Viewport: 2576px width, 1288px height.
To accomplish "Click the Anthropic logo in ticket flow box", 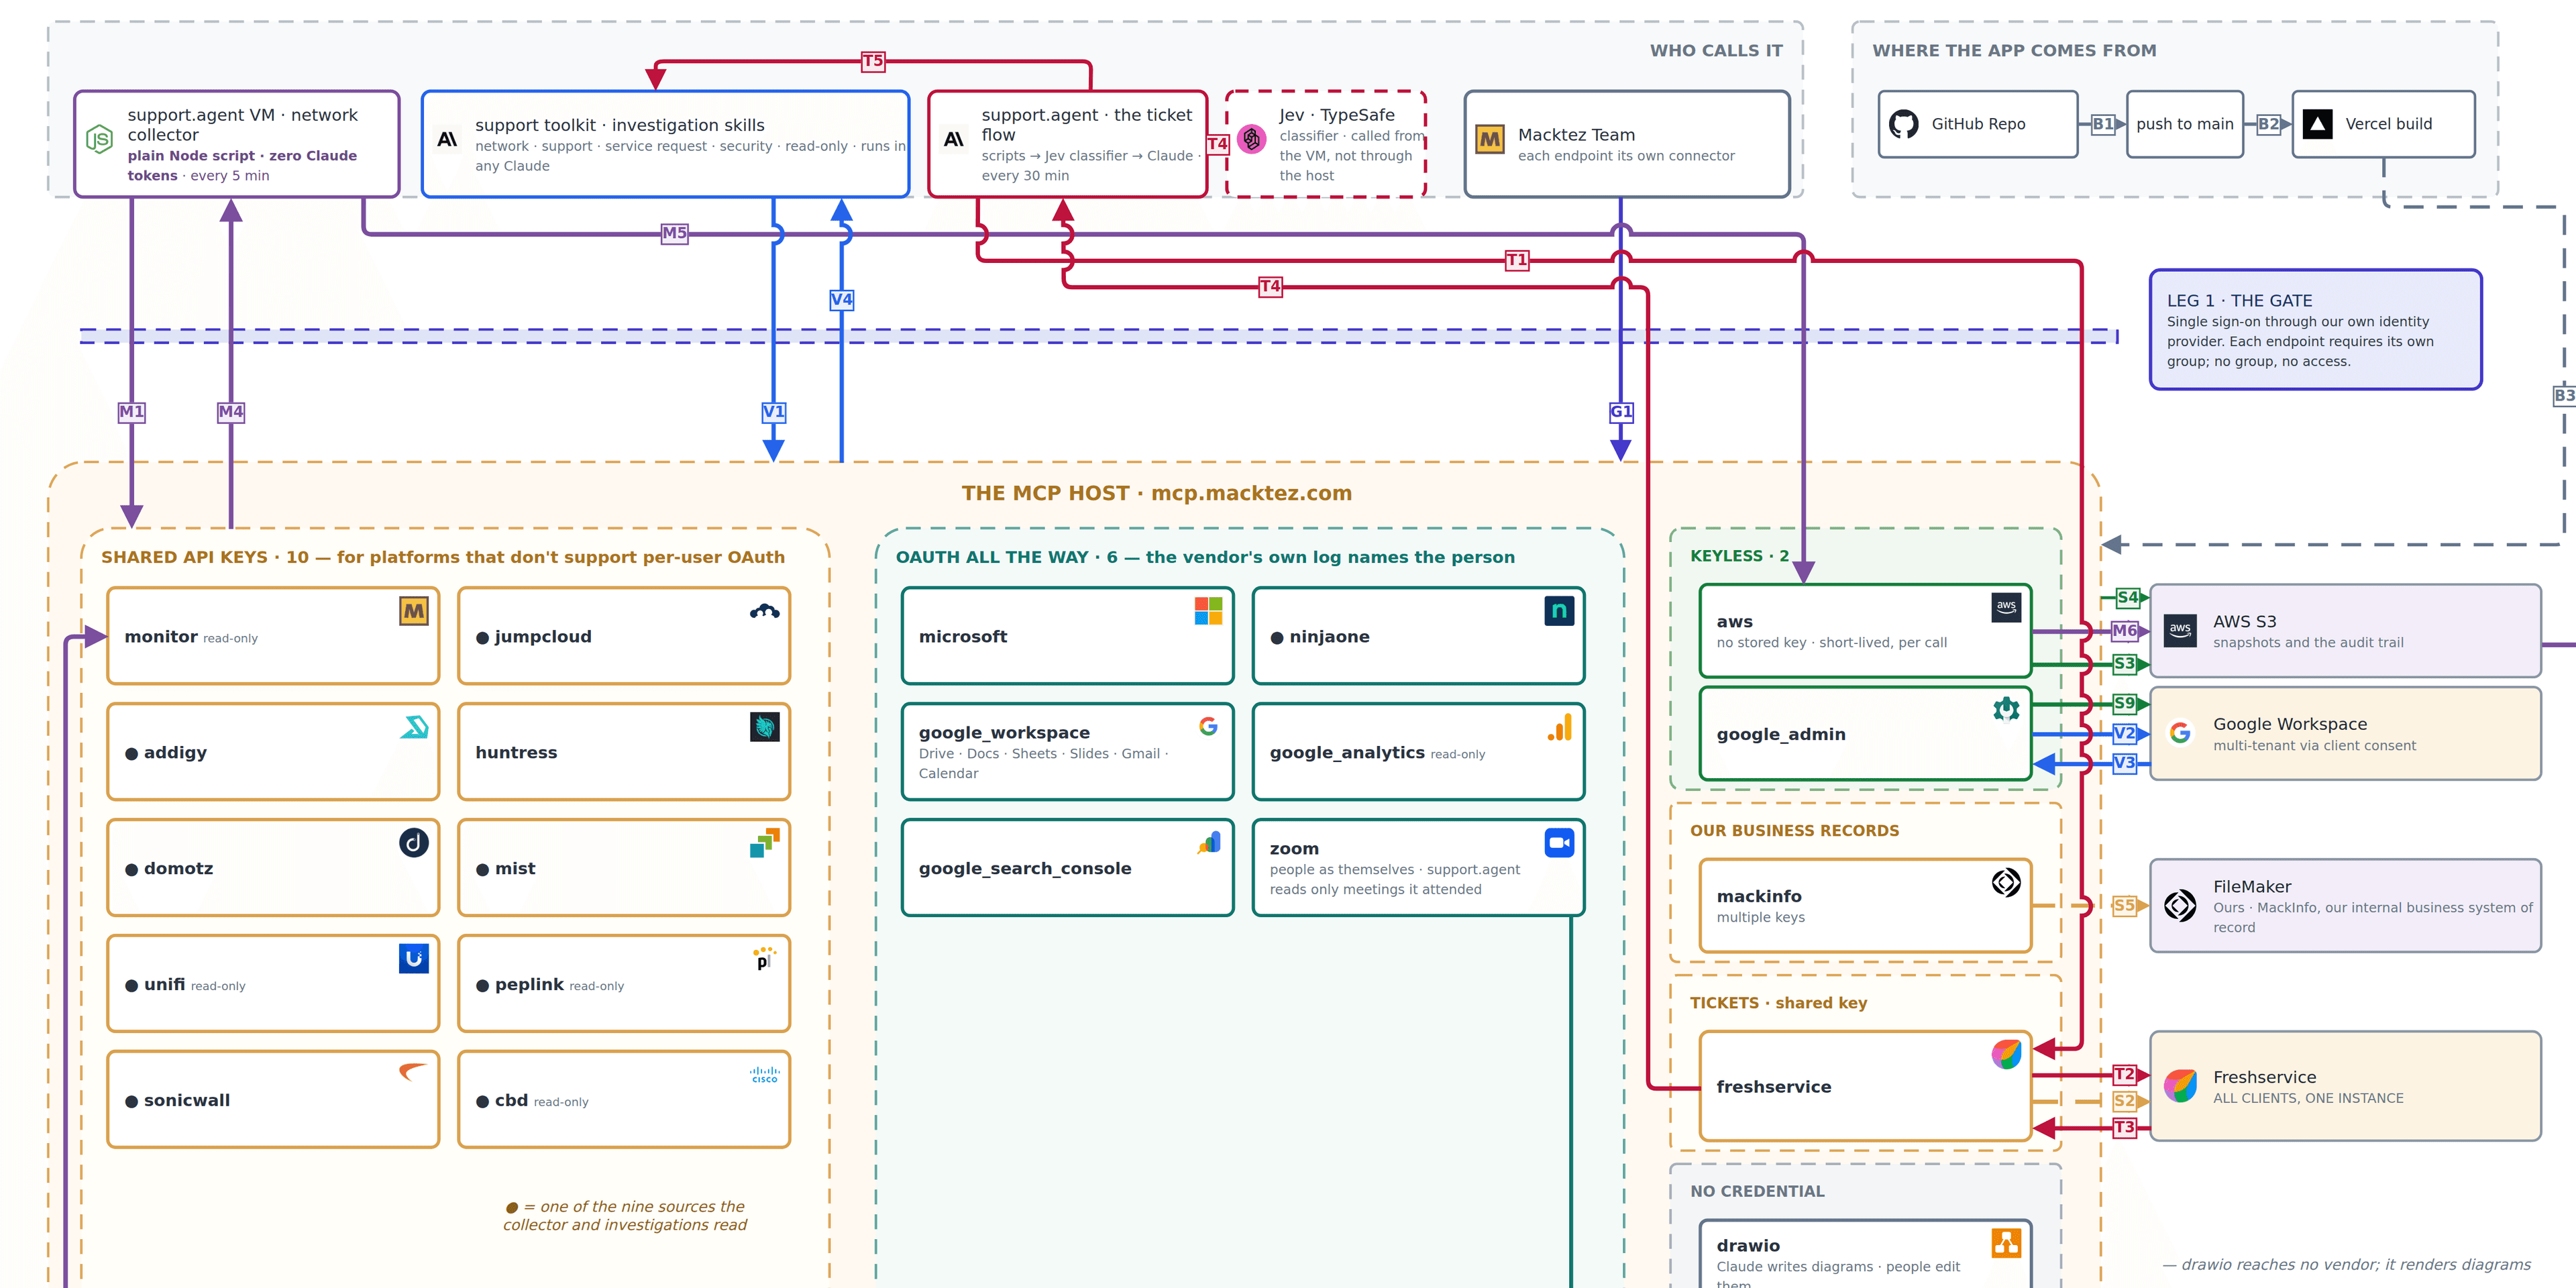I will pyautogui.click(x=954, y=139).
